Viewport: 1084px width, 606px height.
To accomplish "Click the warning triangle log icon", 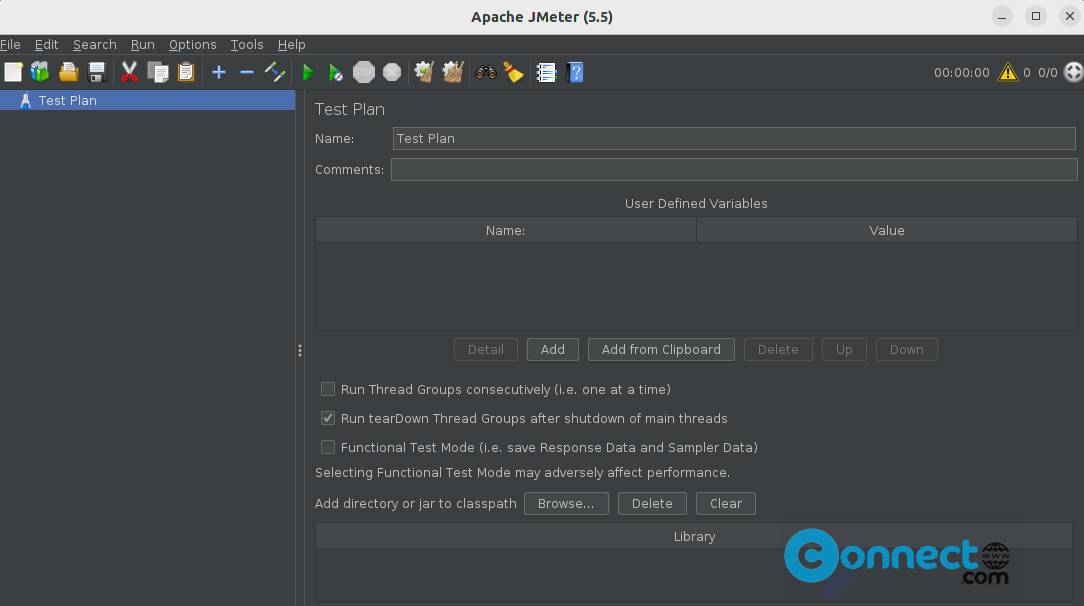I will pyautogui.click(x=1007, y=72).
